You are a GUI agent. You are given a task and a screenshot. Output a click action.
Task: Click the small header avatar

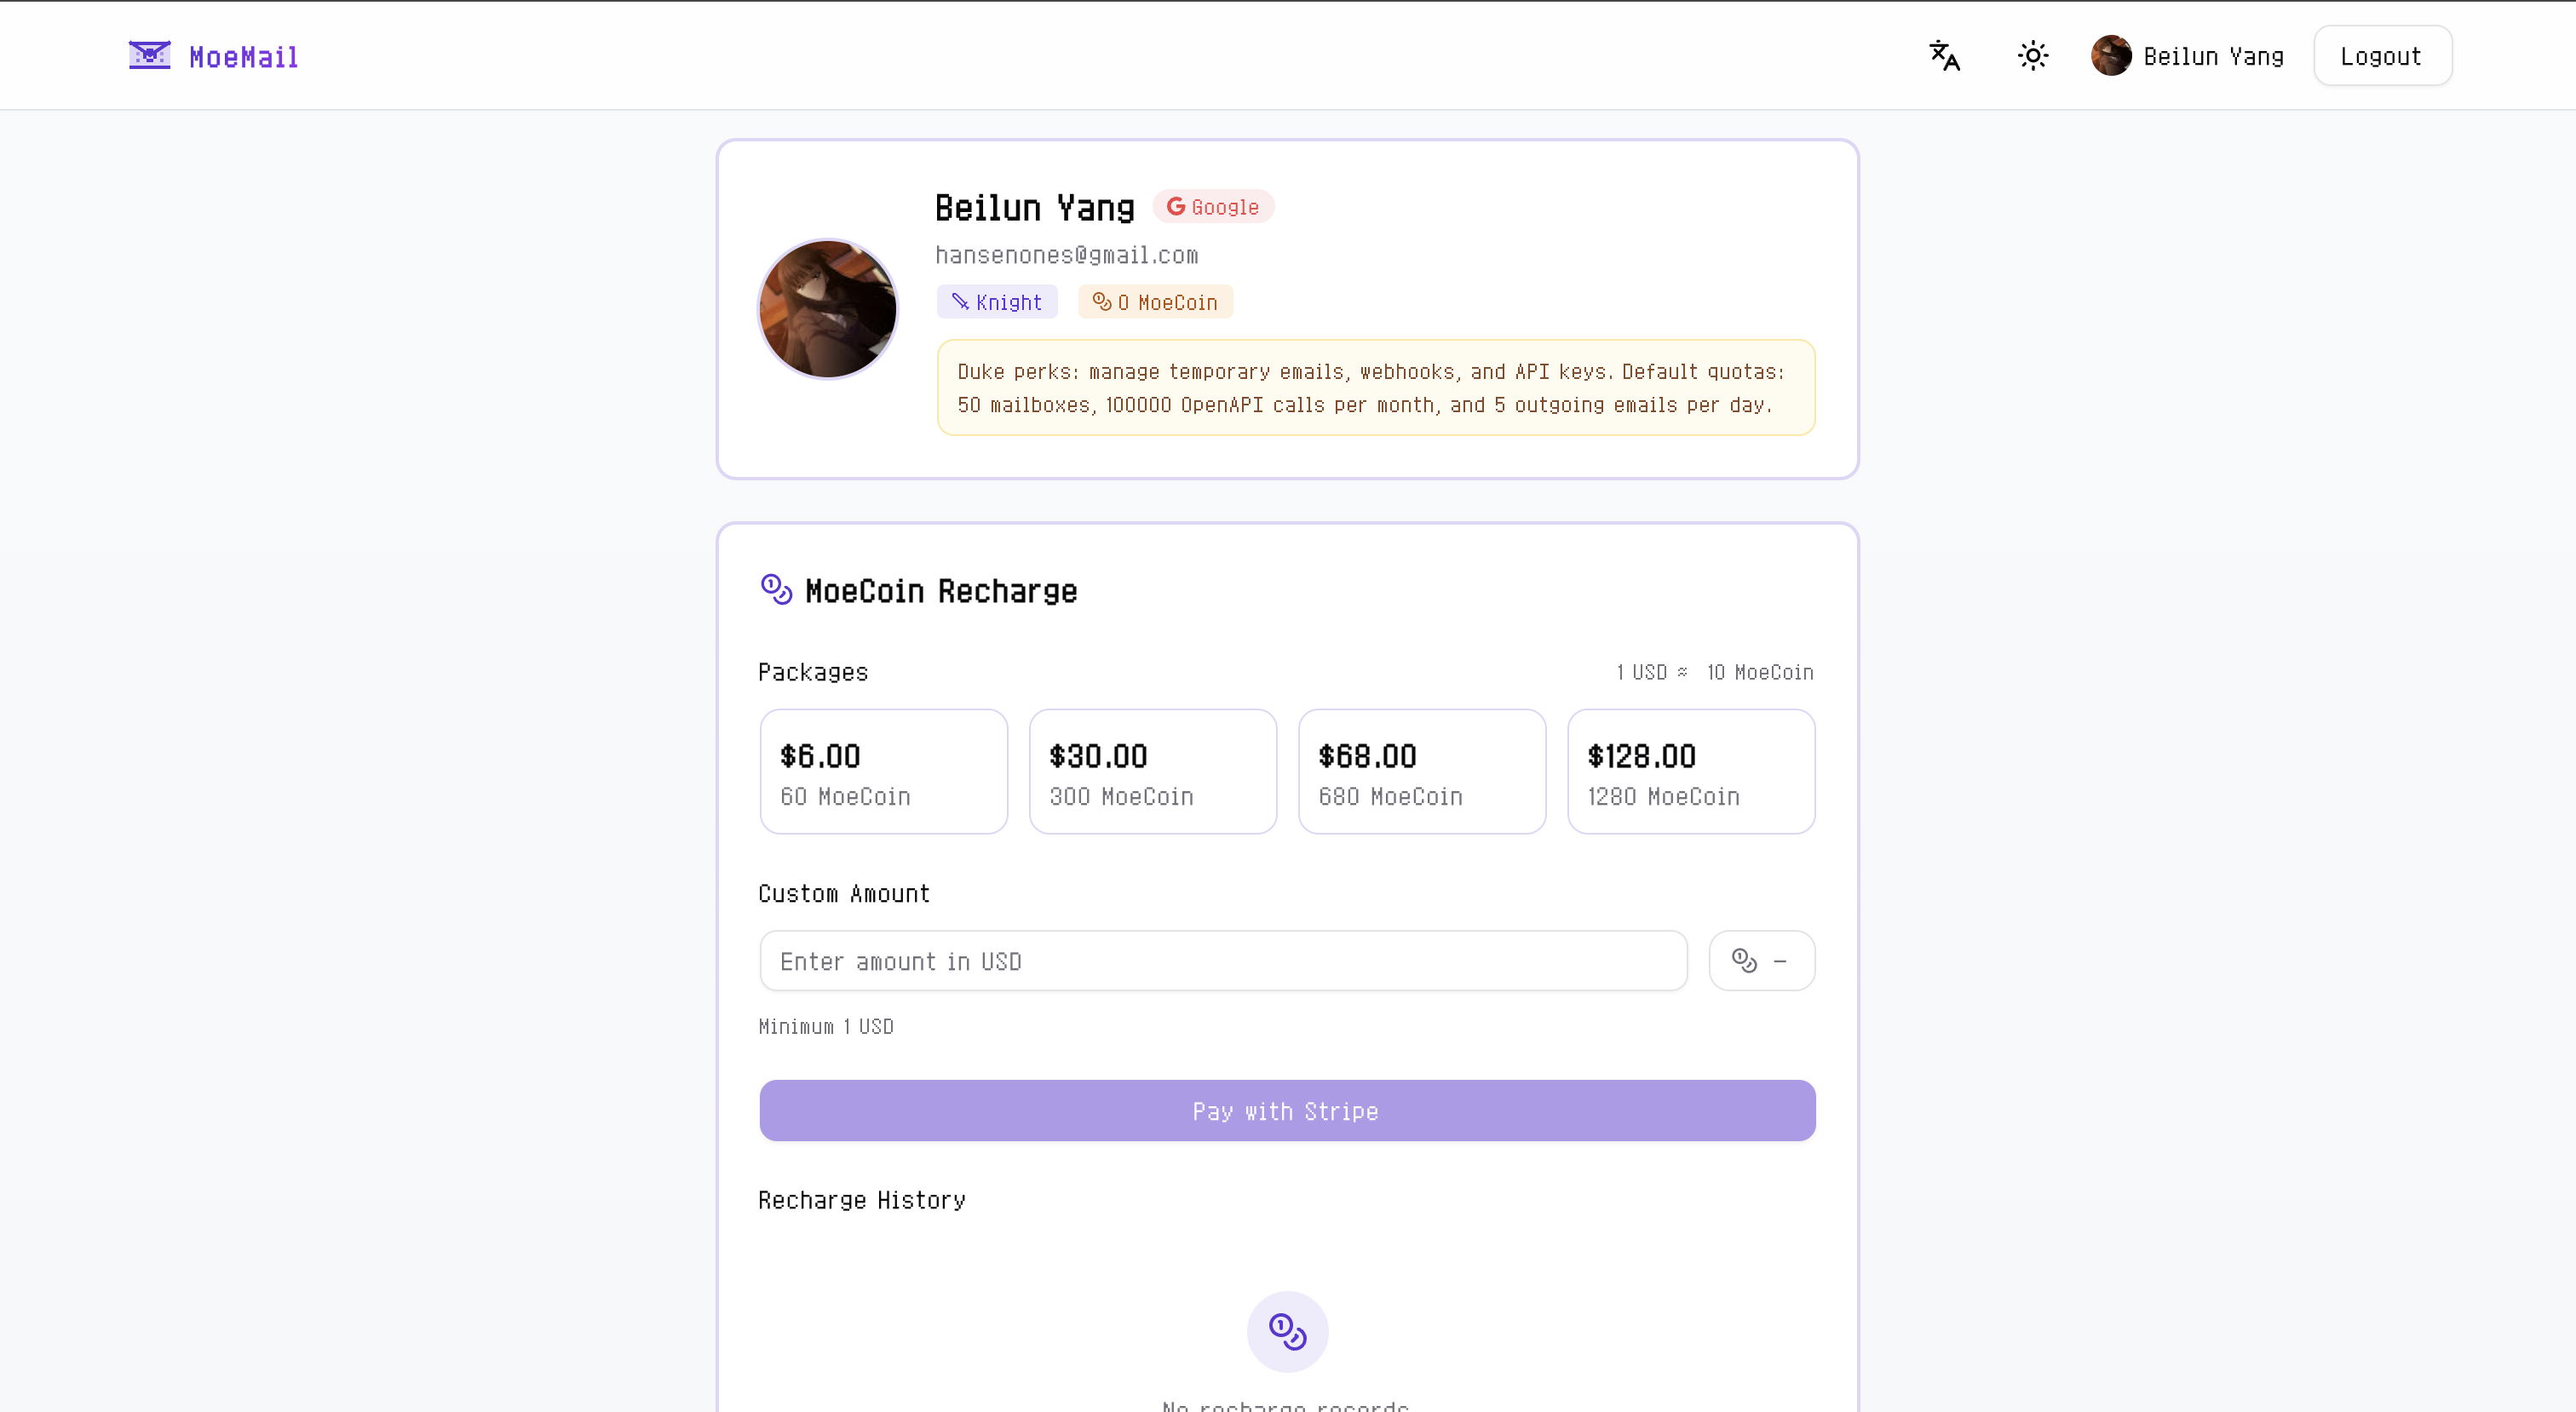[x=2110, y=56]
